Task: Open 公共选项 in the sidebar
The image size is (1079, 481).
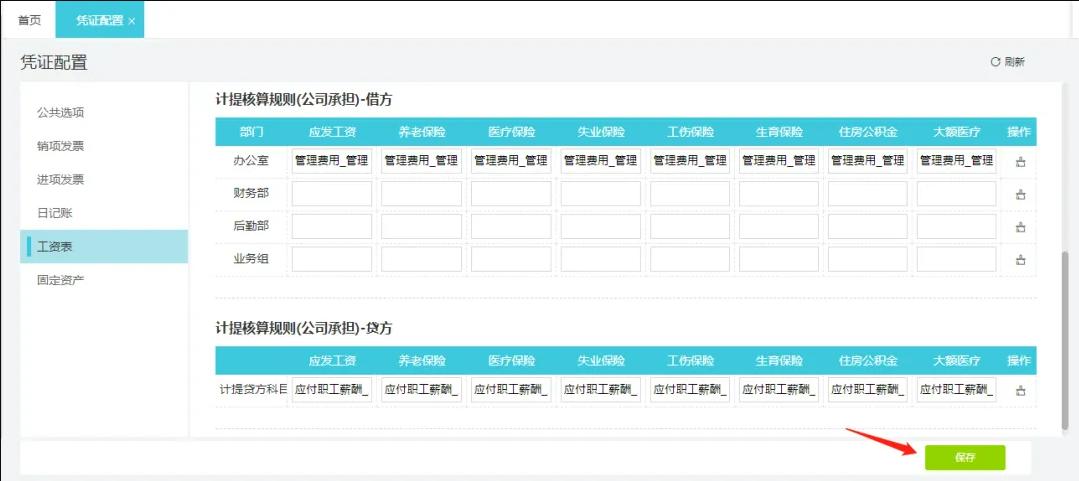Action: (x=61, y=113)
